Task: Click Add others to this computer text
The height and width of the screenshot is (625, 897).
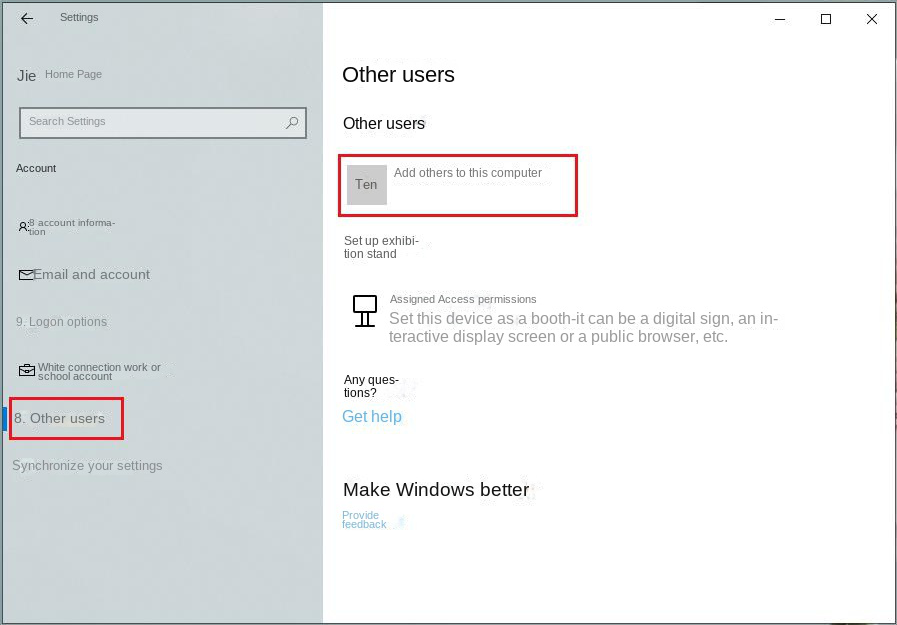Action: (468, 173)
